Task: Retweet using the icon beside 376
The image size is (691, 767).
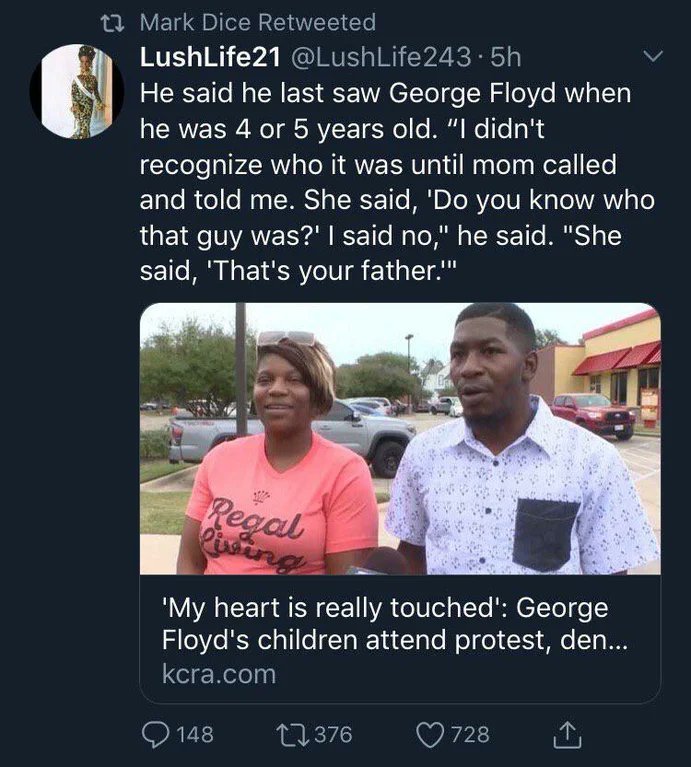Action: point(291,735)
